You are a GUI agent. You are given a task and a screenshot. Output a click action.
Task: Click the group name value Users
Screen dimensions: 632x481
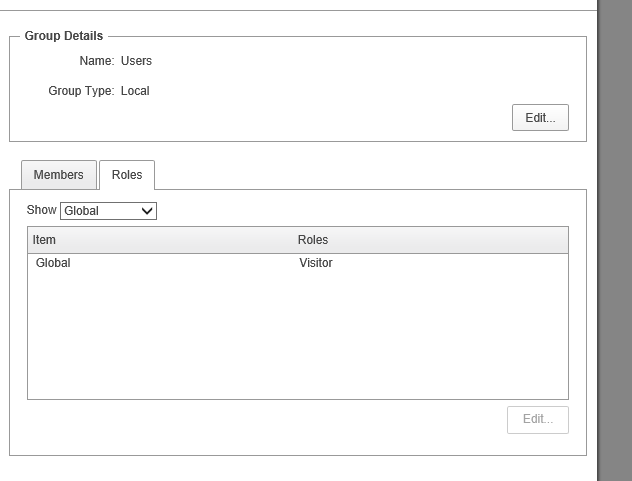pos(136,61)
